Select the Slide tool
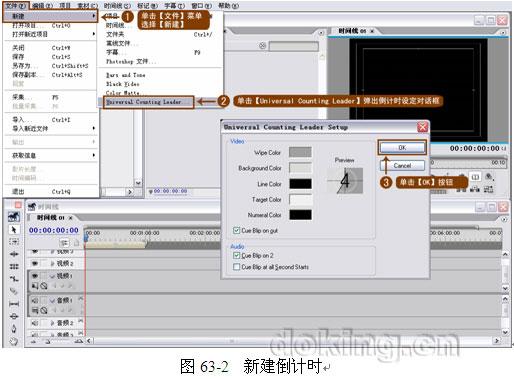The height and width of the screenshot is (379, 514). tap(14, 316)
